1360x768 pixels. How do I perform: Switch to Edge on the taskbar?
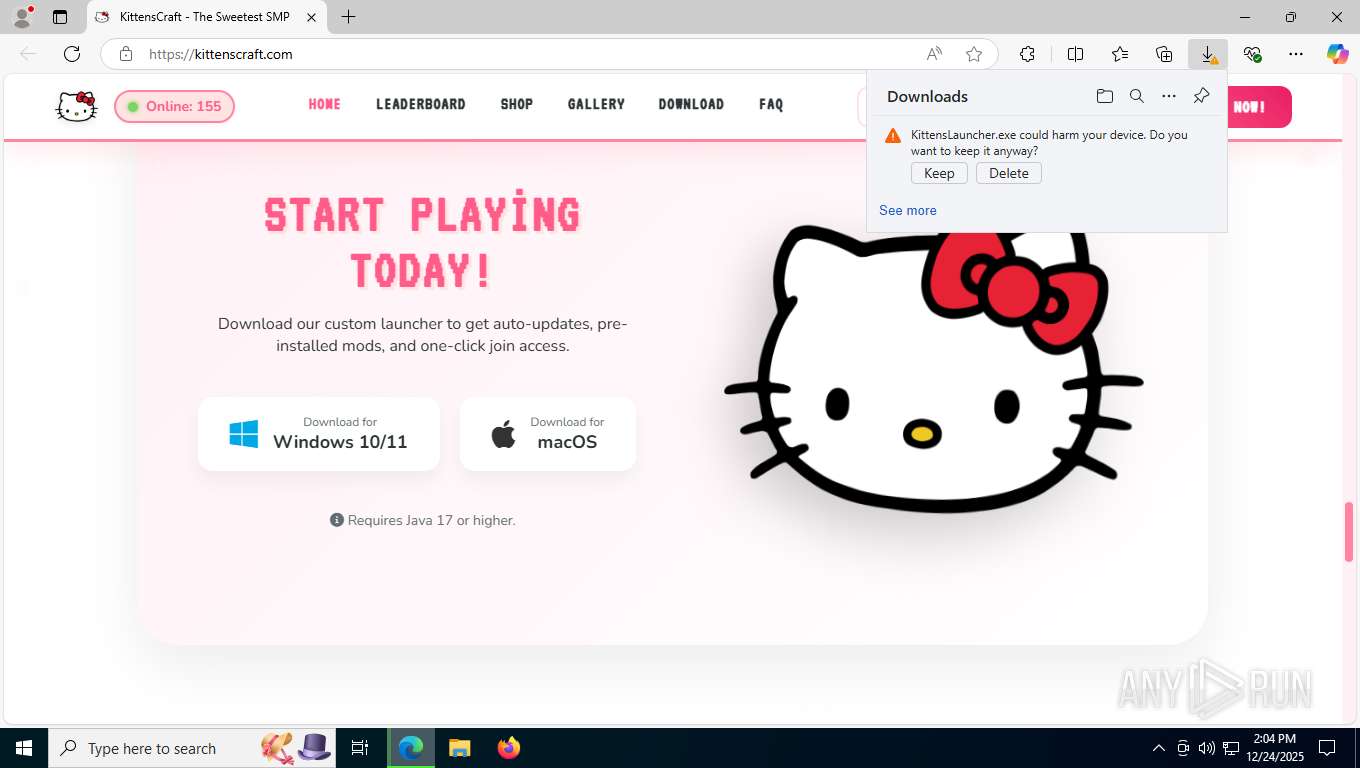[411, 748]
